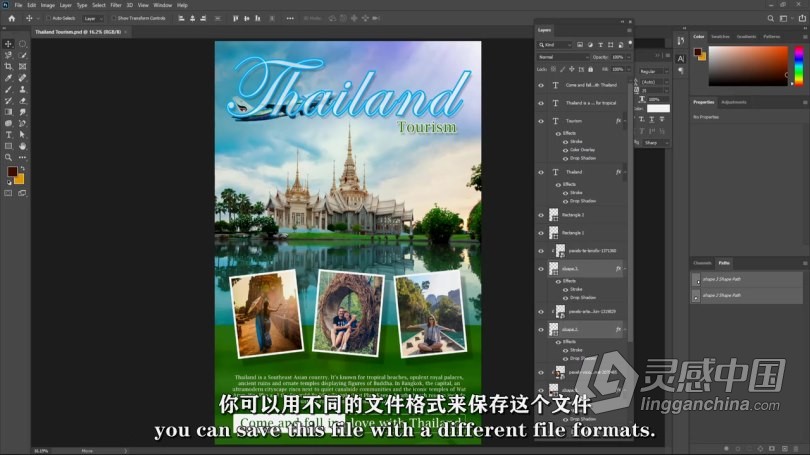Open the File menu
This screenshot has width=810, height=455.
tap(18, 5)
